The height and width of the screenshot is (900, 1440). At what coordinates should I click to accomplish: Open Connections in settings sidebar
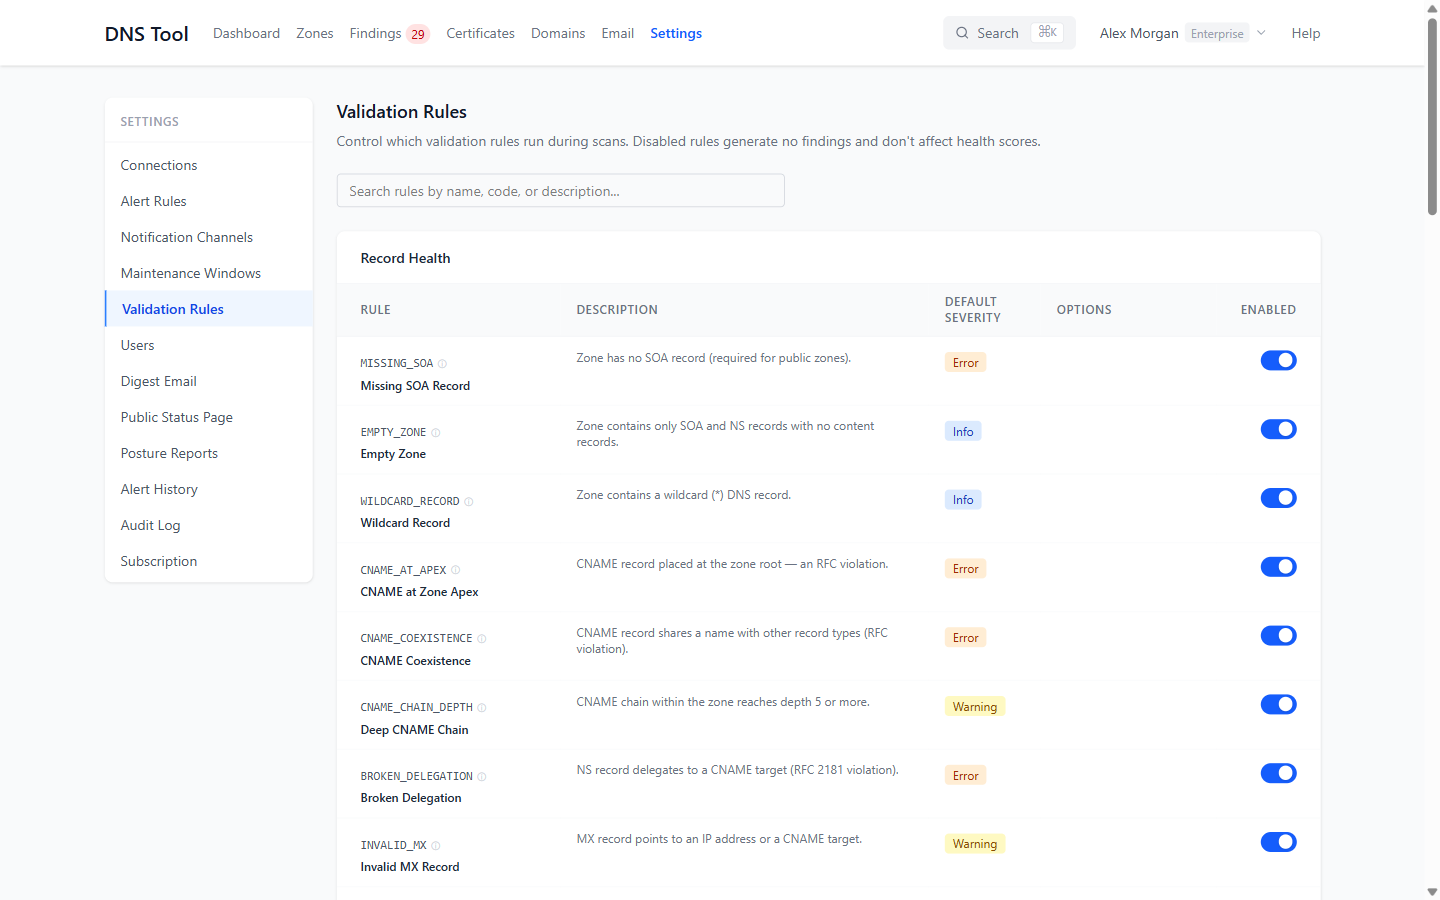[x=209, y=165]
